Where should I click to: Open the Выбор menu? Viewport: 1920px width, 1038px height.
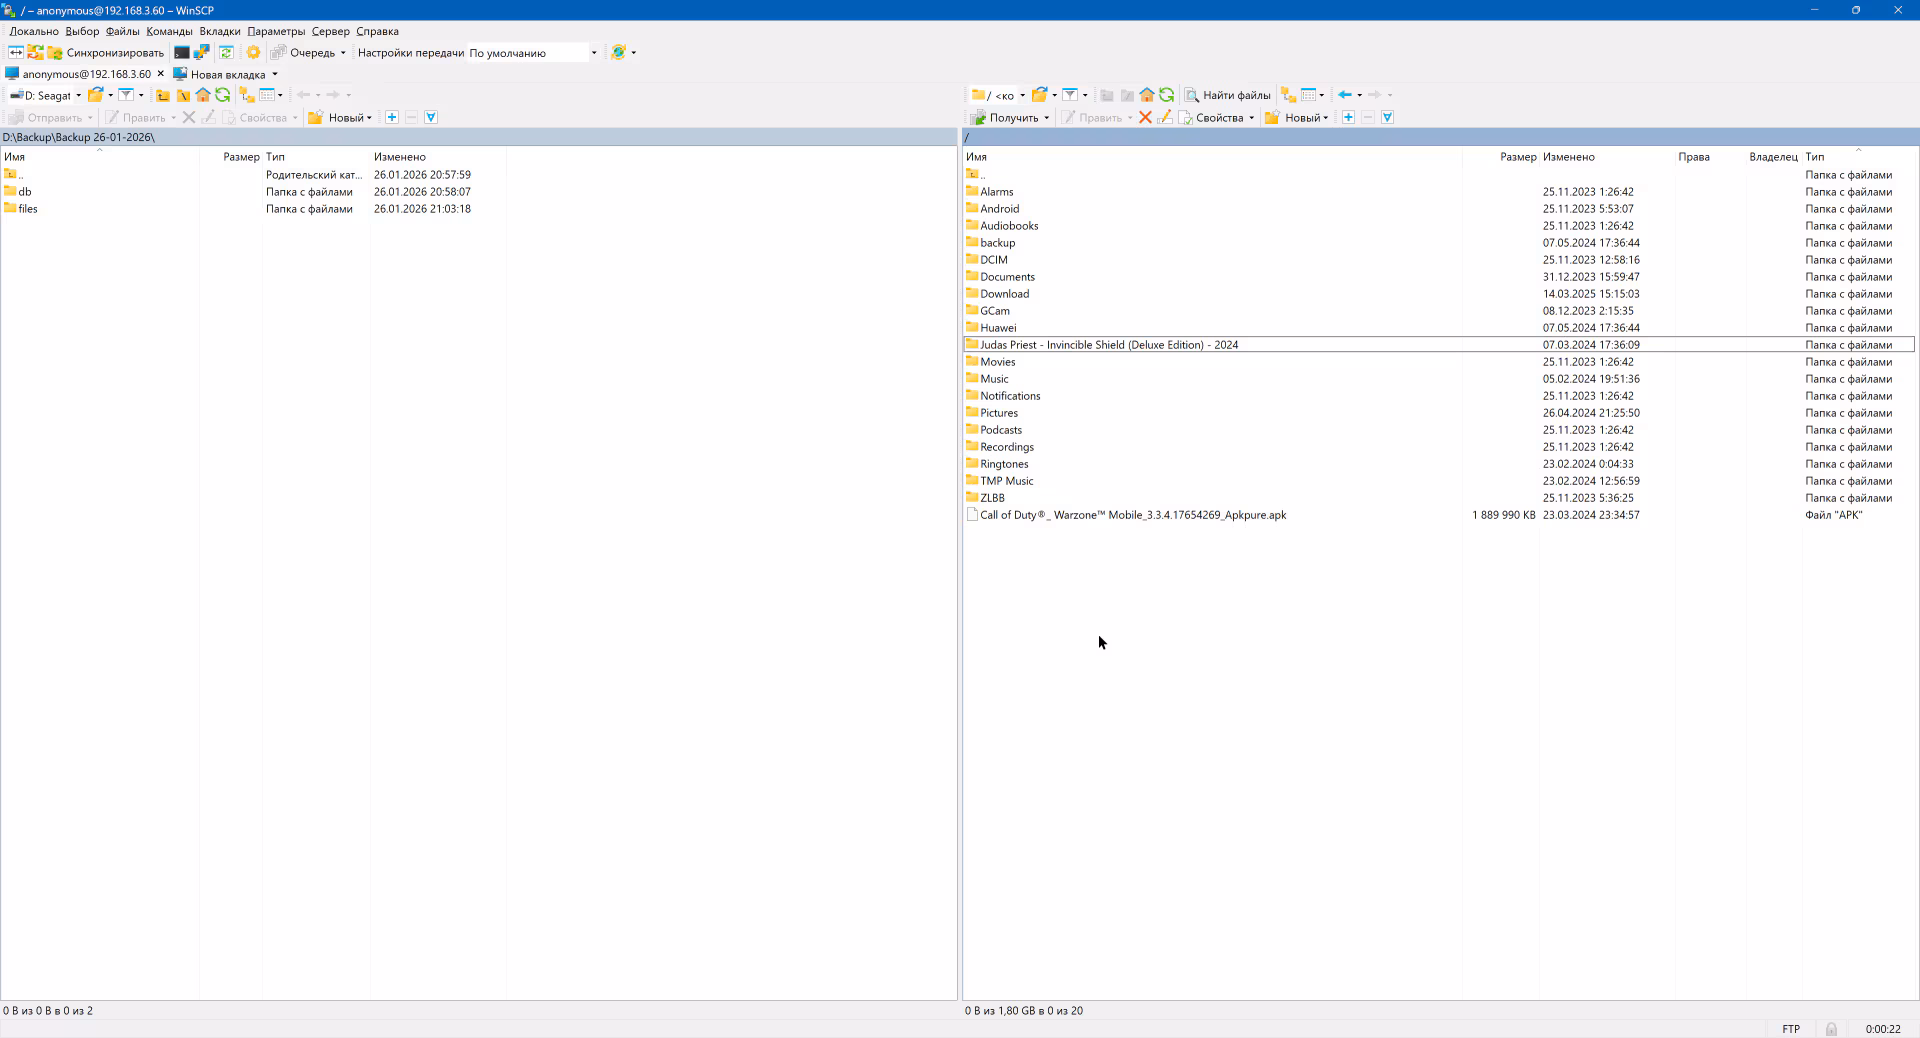82,31
